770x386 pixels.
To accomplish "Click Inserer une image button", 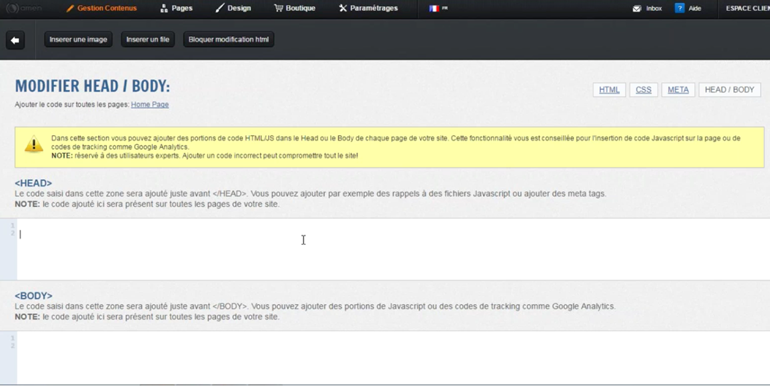I will point(78,39).
